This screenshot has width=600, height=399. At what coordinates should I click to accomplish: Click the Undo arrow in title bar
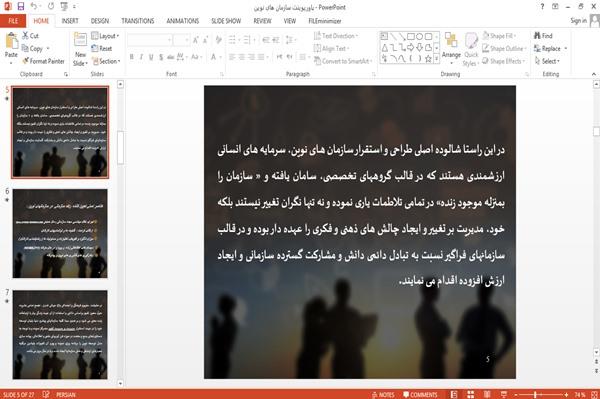click(34, 7)
